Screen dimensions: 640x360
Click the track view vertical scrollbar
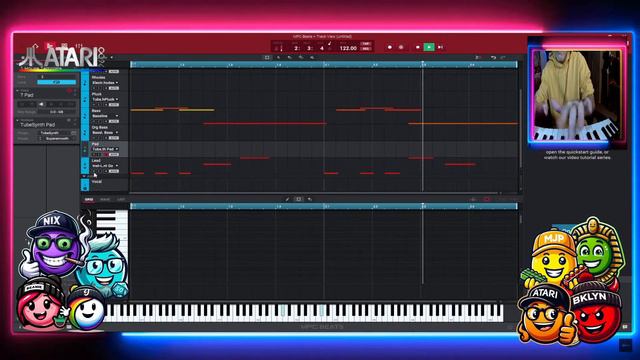[520, 129]
